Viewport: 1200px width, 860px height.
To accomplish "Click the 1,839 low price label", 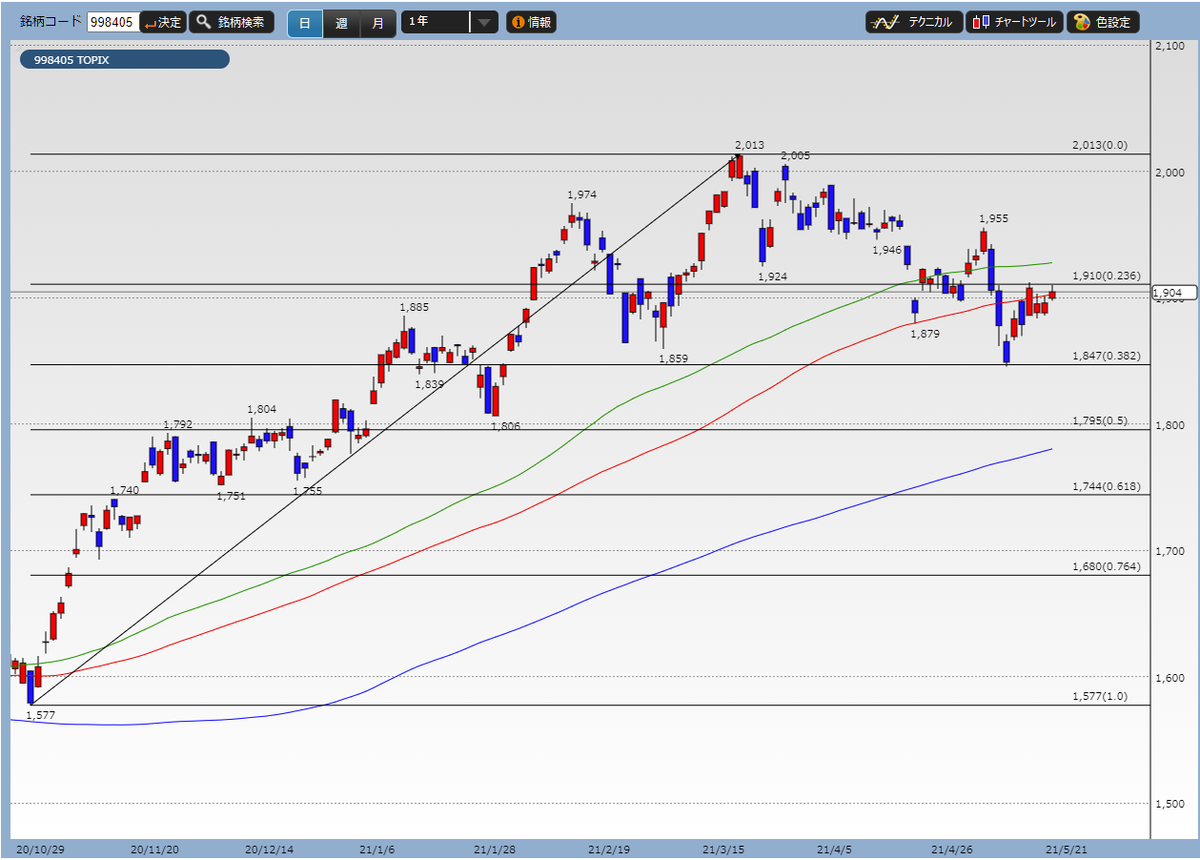I will pos(429,384).
